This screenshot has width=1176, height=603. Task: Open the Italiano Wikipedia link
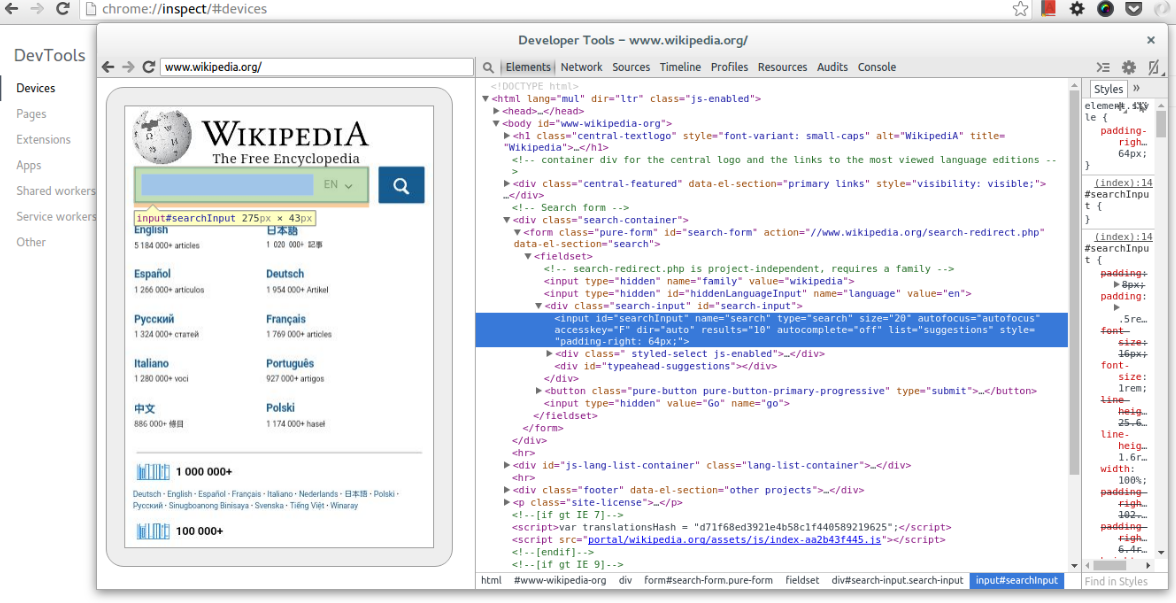pos(152,363)
